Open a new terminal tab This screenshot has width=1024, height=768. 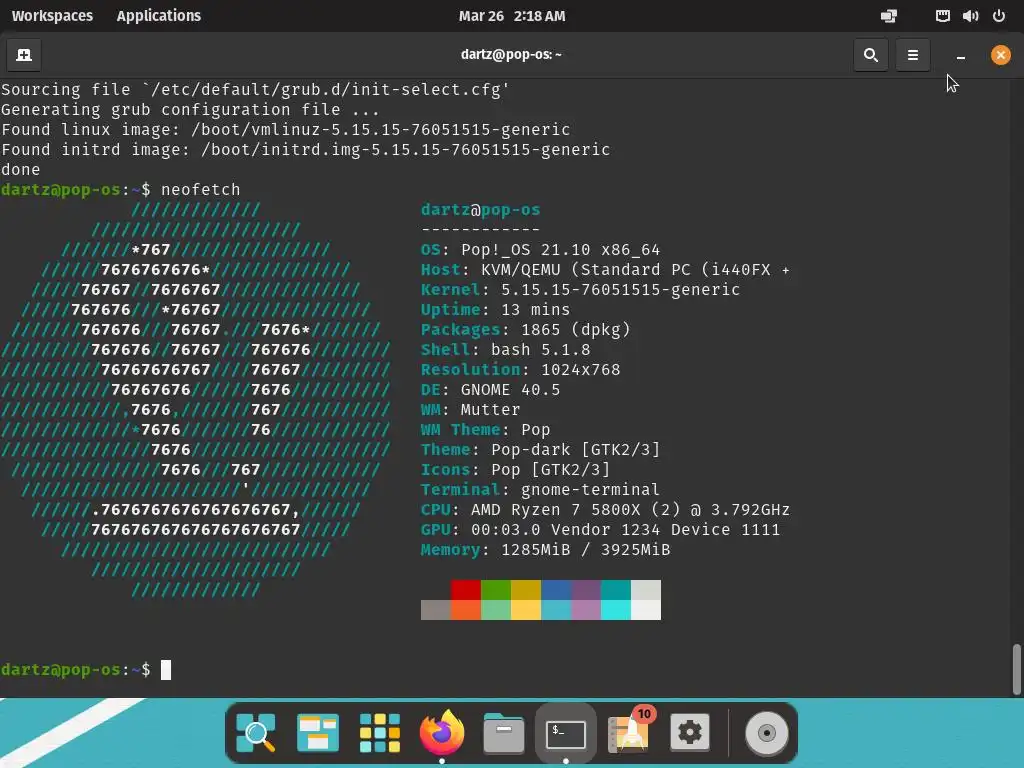click(x=24, y=55)
